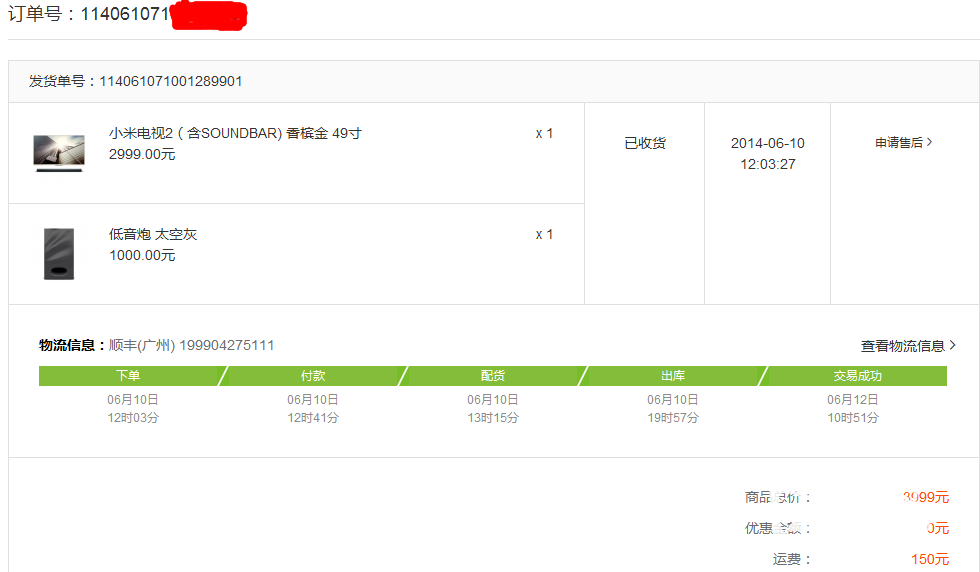Click the 低音炮 太空灰 product name

click(x=153, y=234)
